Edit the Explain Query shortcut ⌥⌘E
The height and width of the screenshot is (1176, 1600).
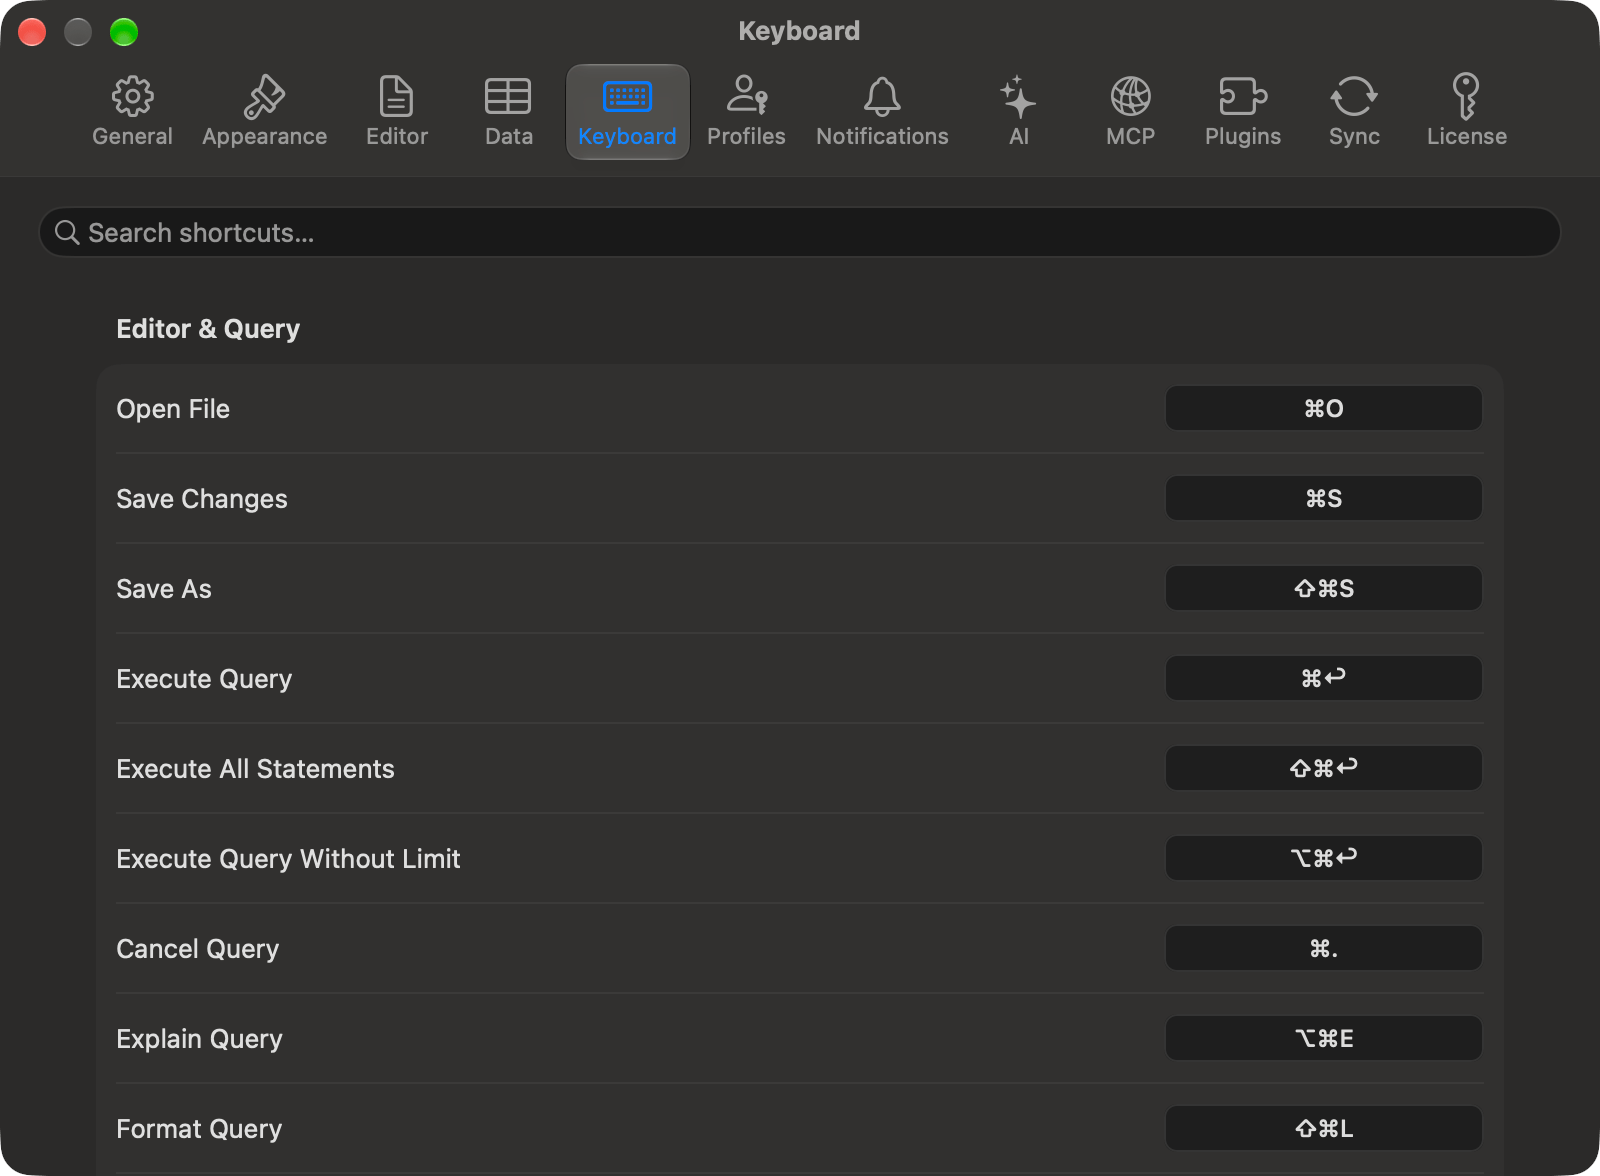tap(1324, 1038)
